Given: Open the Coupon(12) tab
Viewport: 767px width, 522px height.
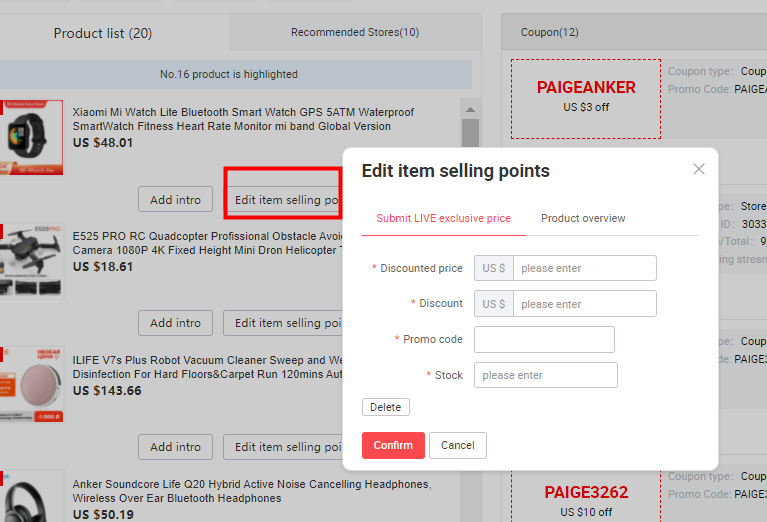Looking at the screenshot, I should [x=549, y=32].
